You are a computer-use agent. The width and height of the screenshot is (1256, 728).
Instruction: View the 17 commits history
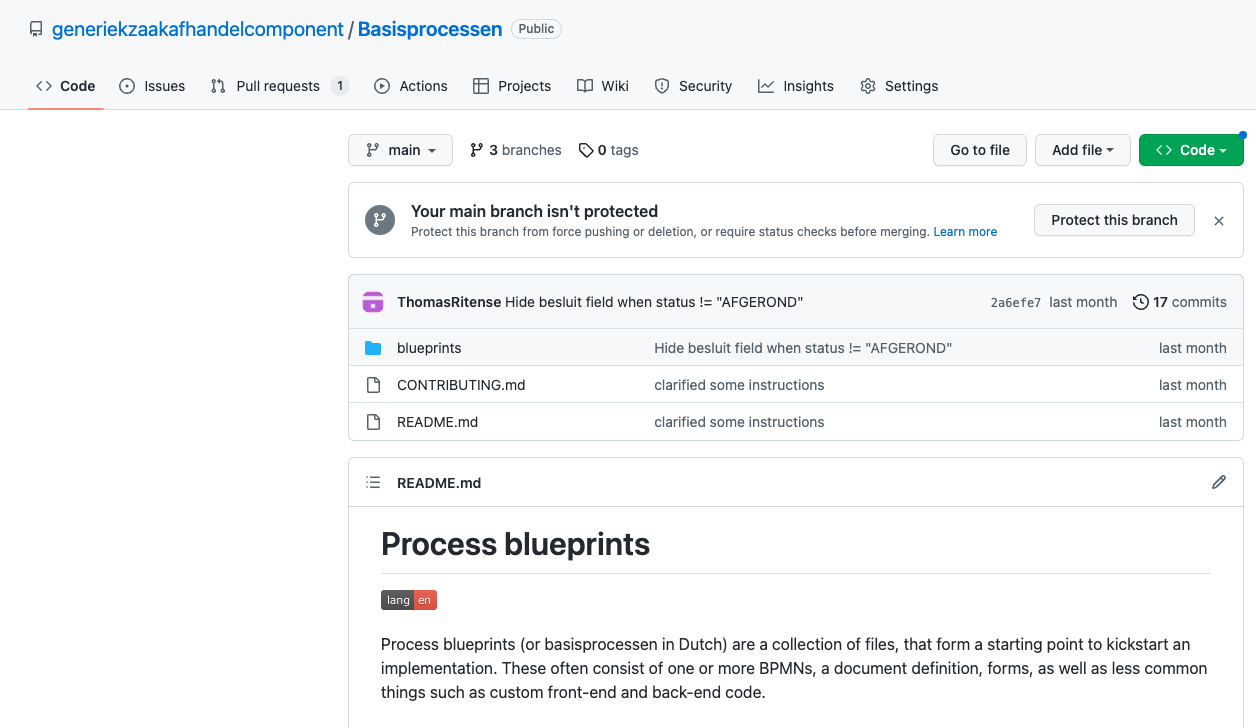coord(1179,302)
